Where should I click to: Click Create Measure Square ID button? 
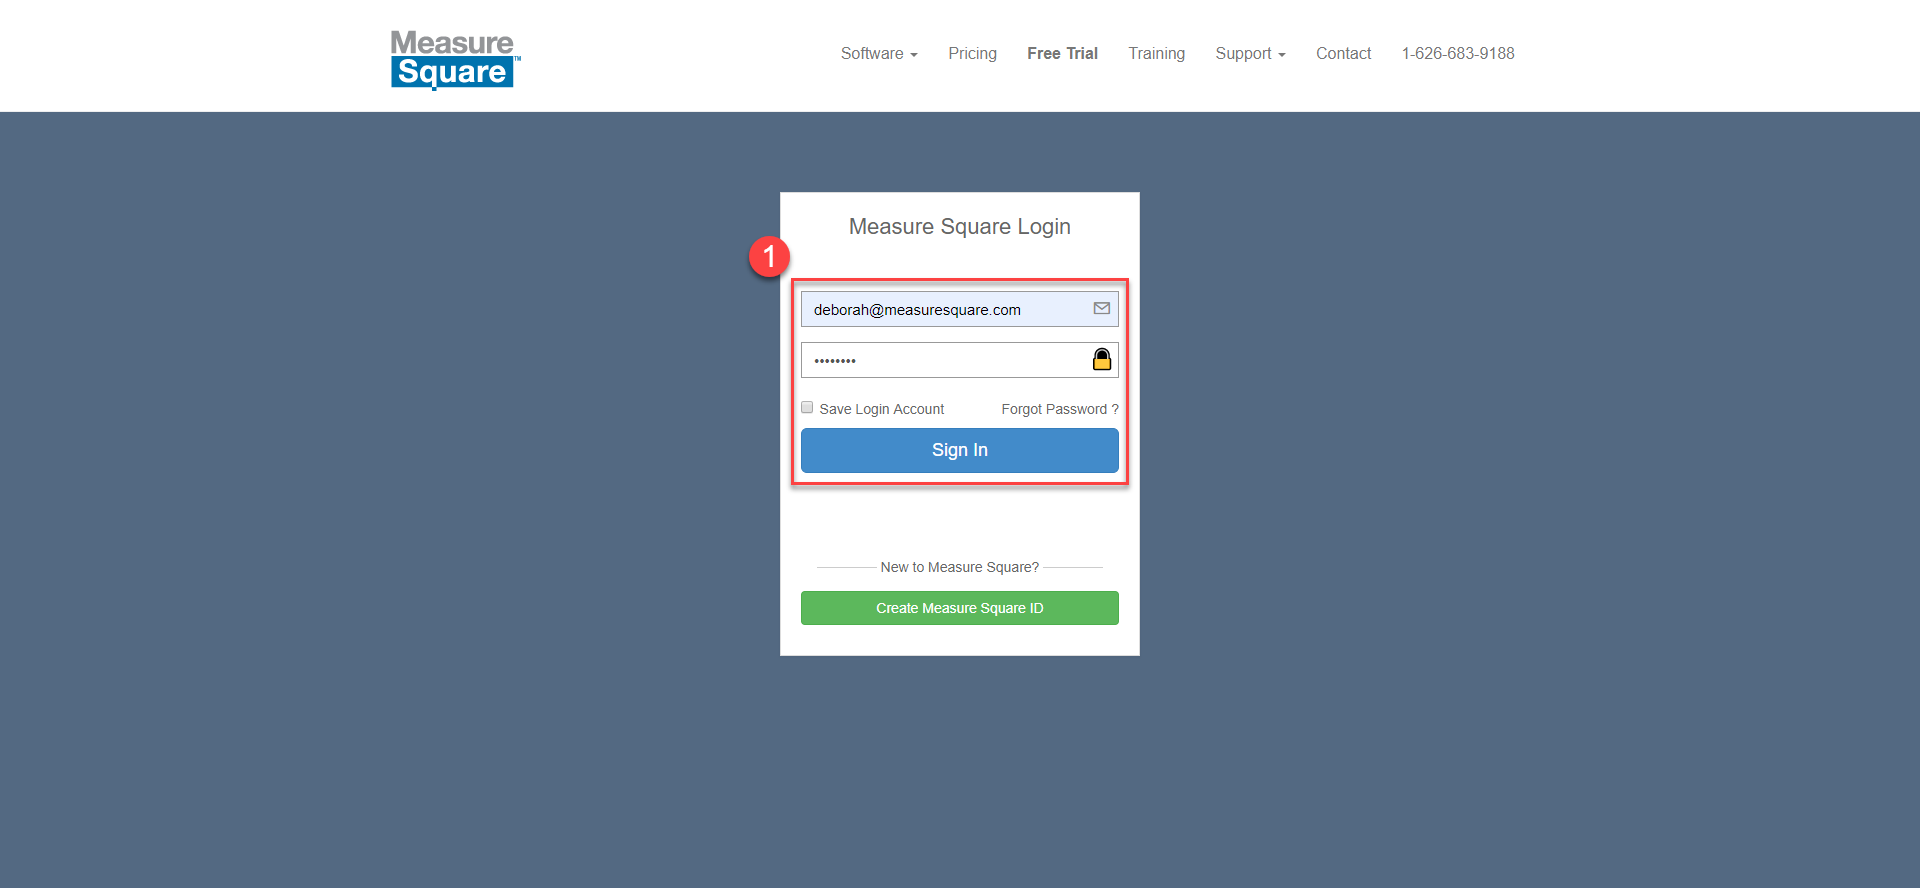[959, 608]
